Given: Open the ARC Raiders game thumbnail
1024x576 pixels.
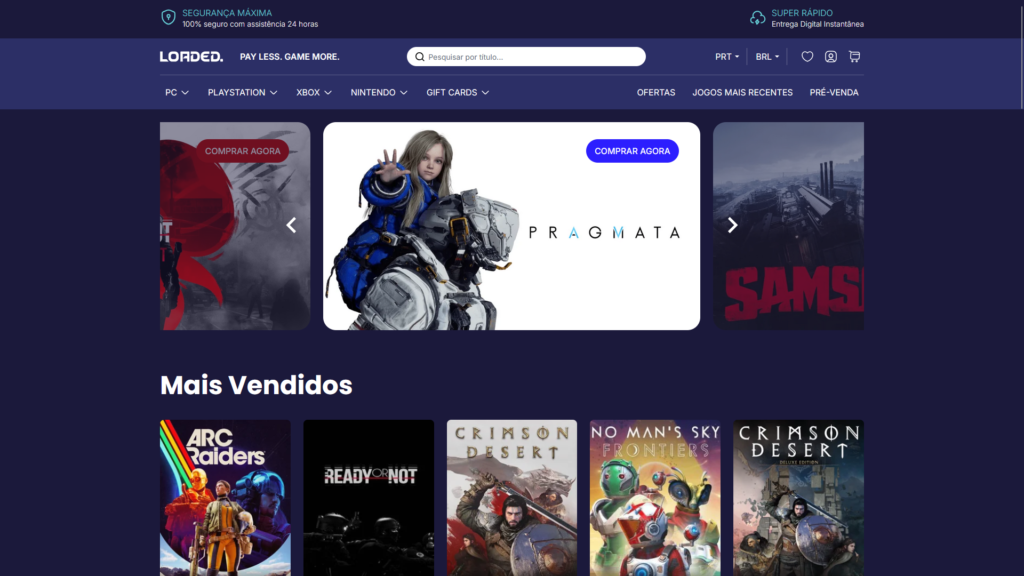Looking at the screenshot, I should click(x=225, y=497).
